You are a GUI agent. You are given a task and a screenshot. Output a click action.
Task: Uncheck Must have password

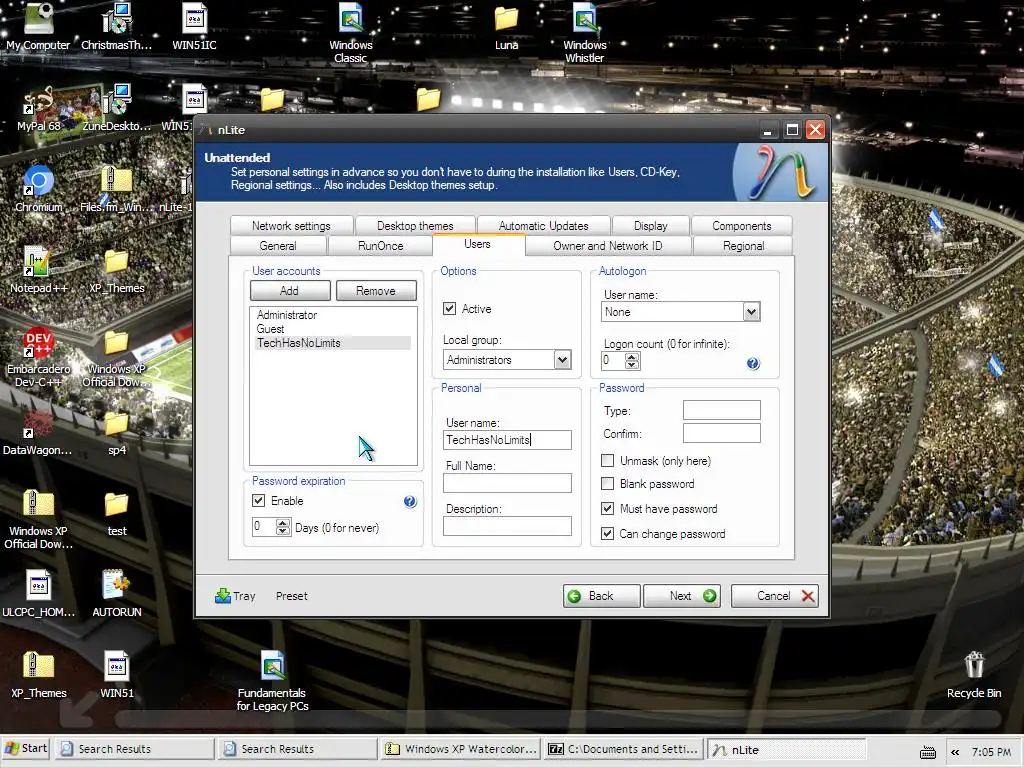(607, 509)
